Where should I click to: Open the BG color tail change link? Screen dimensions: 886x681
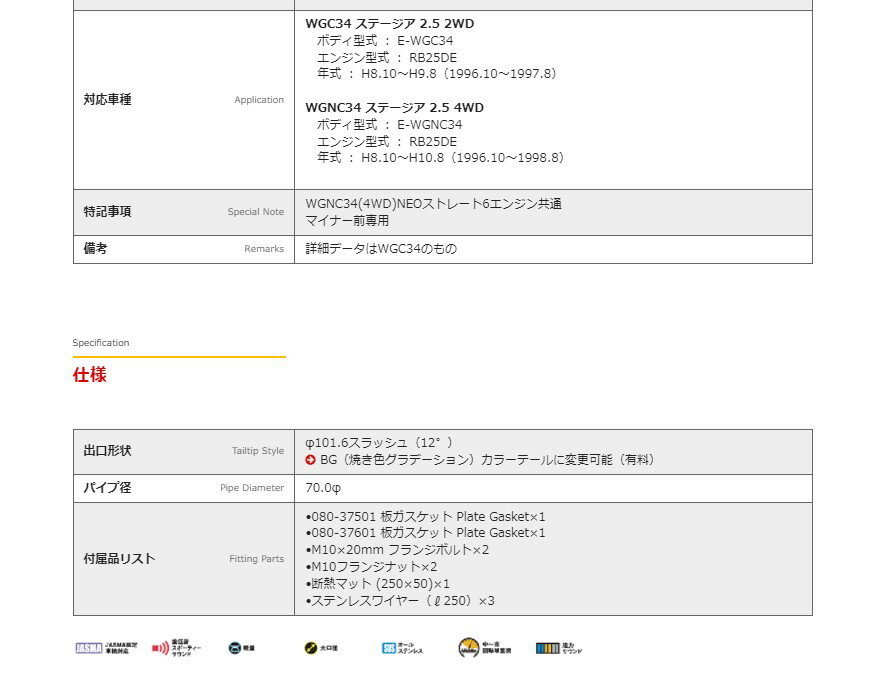pos(487,460)
